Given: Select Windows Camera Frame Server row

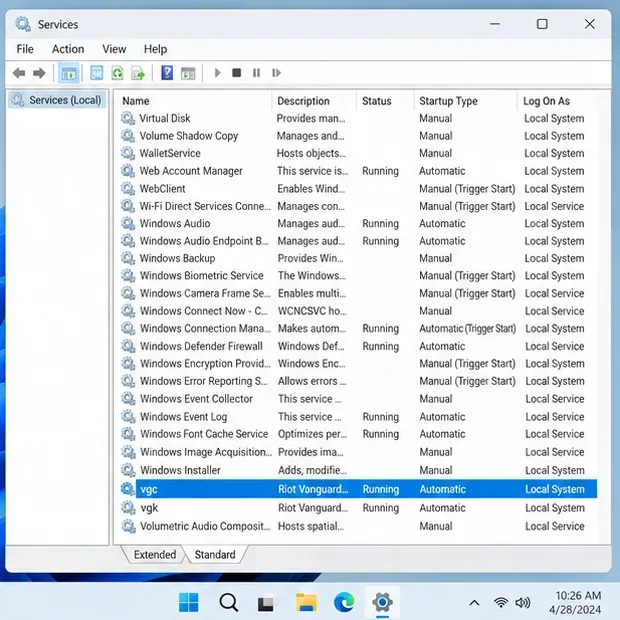Looking at the screenshot, I should click(x=359, y=293).
